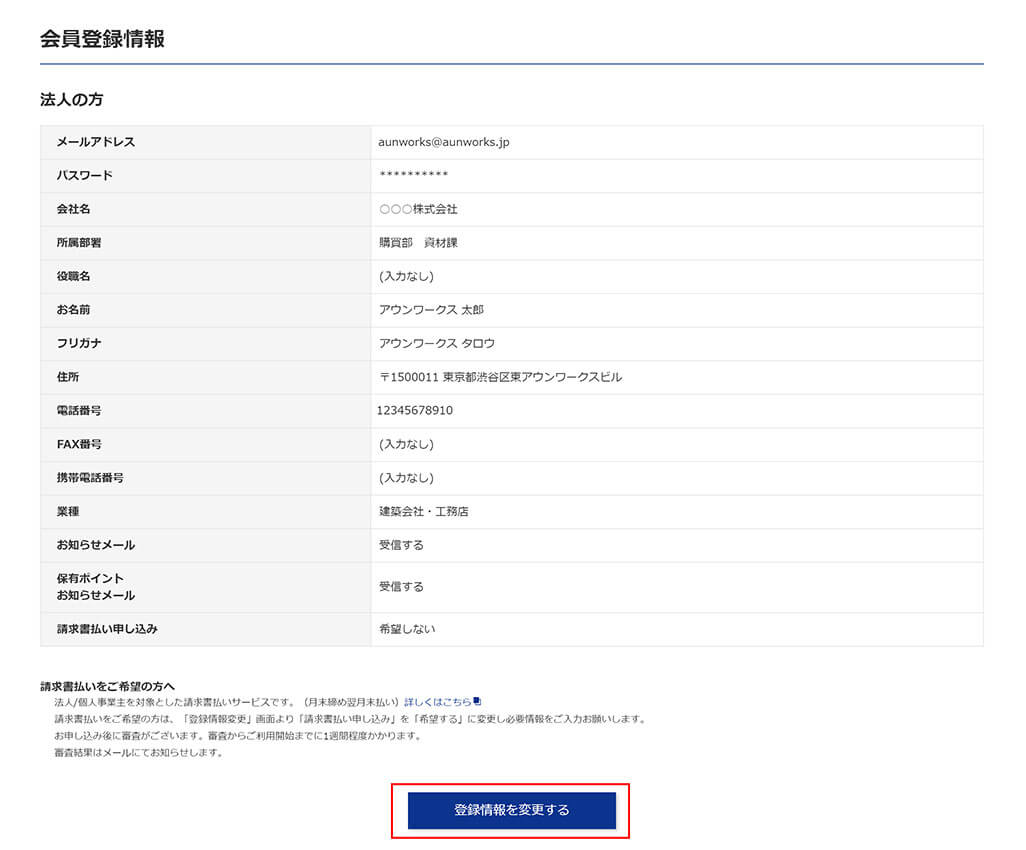Select industry value 建築会社・工務店
1026x850 pixels.
(423, 511)
